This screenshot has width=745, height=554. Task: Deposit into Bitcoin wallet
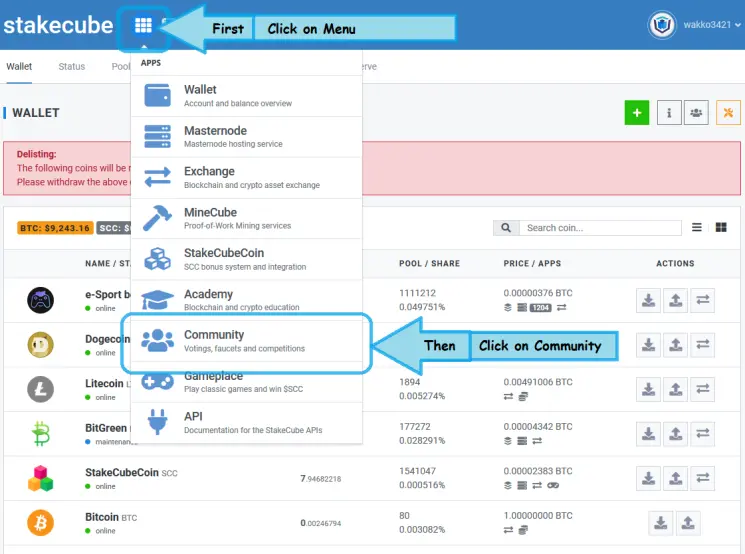(x=660, y=523)
